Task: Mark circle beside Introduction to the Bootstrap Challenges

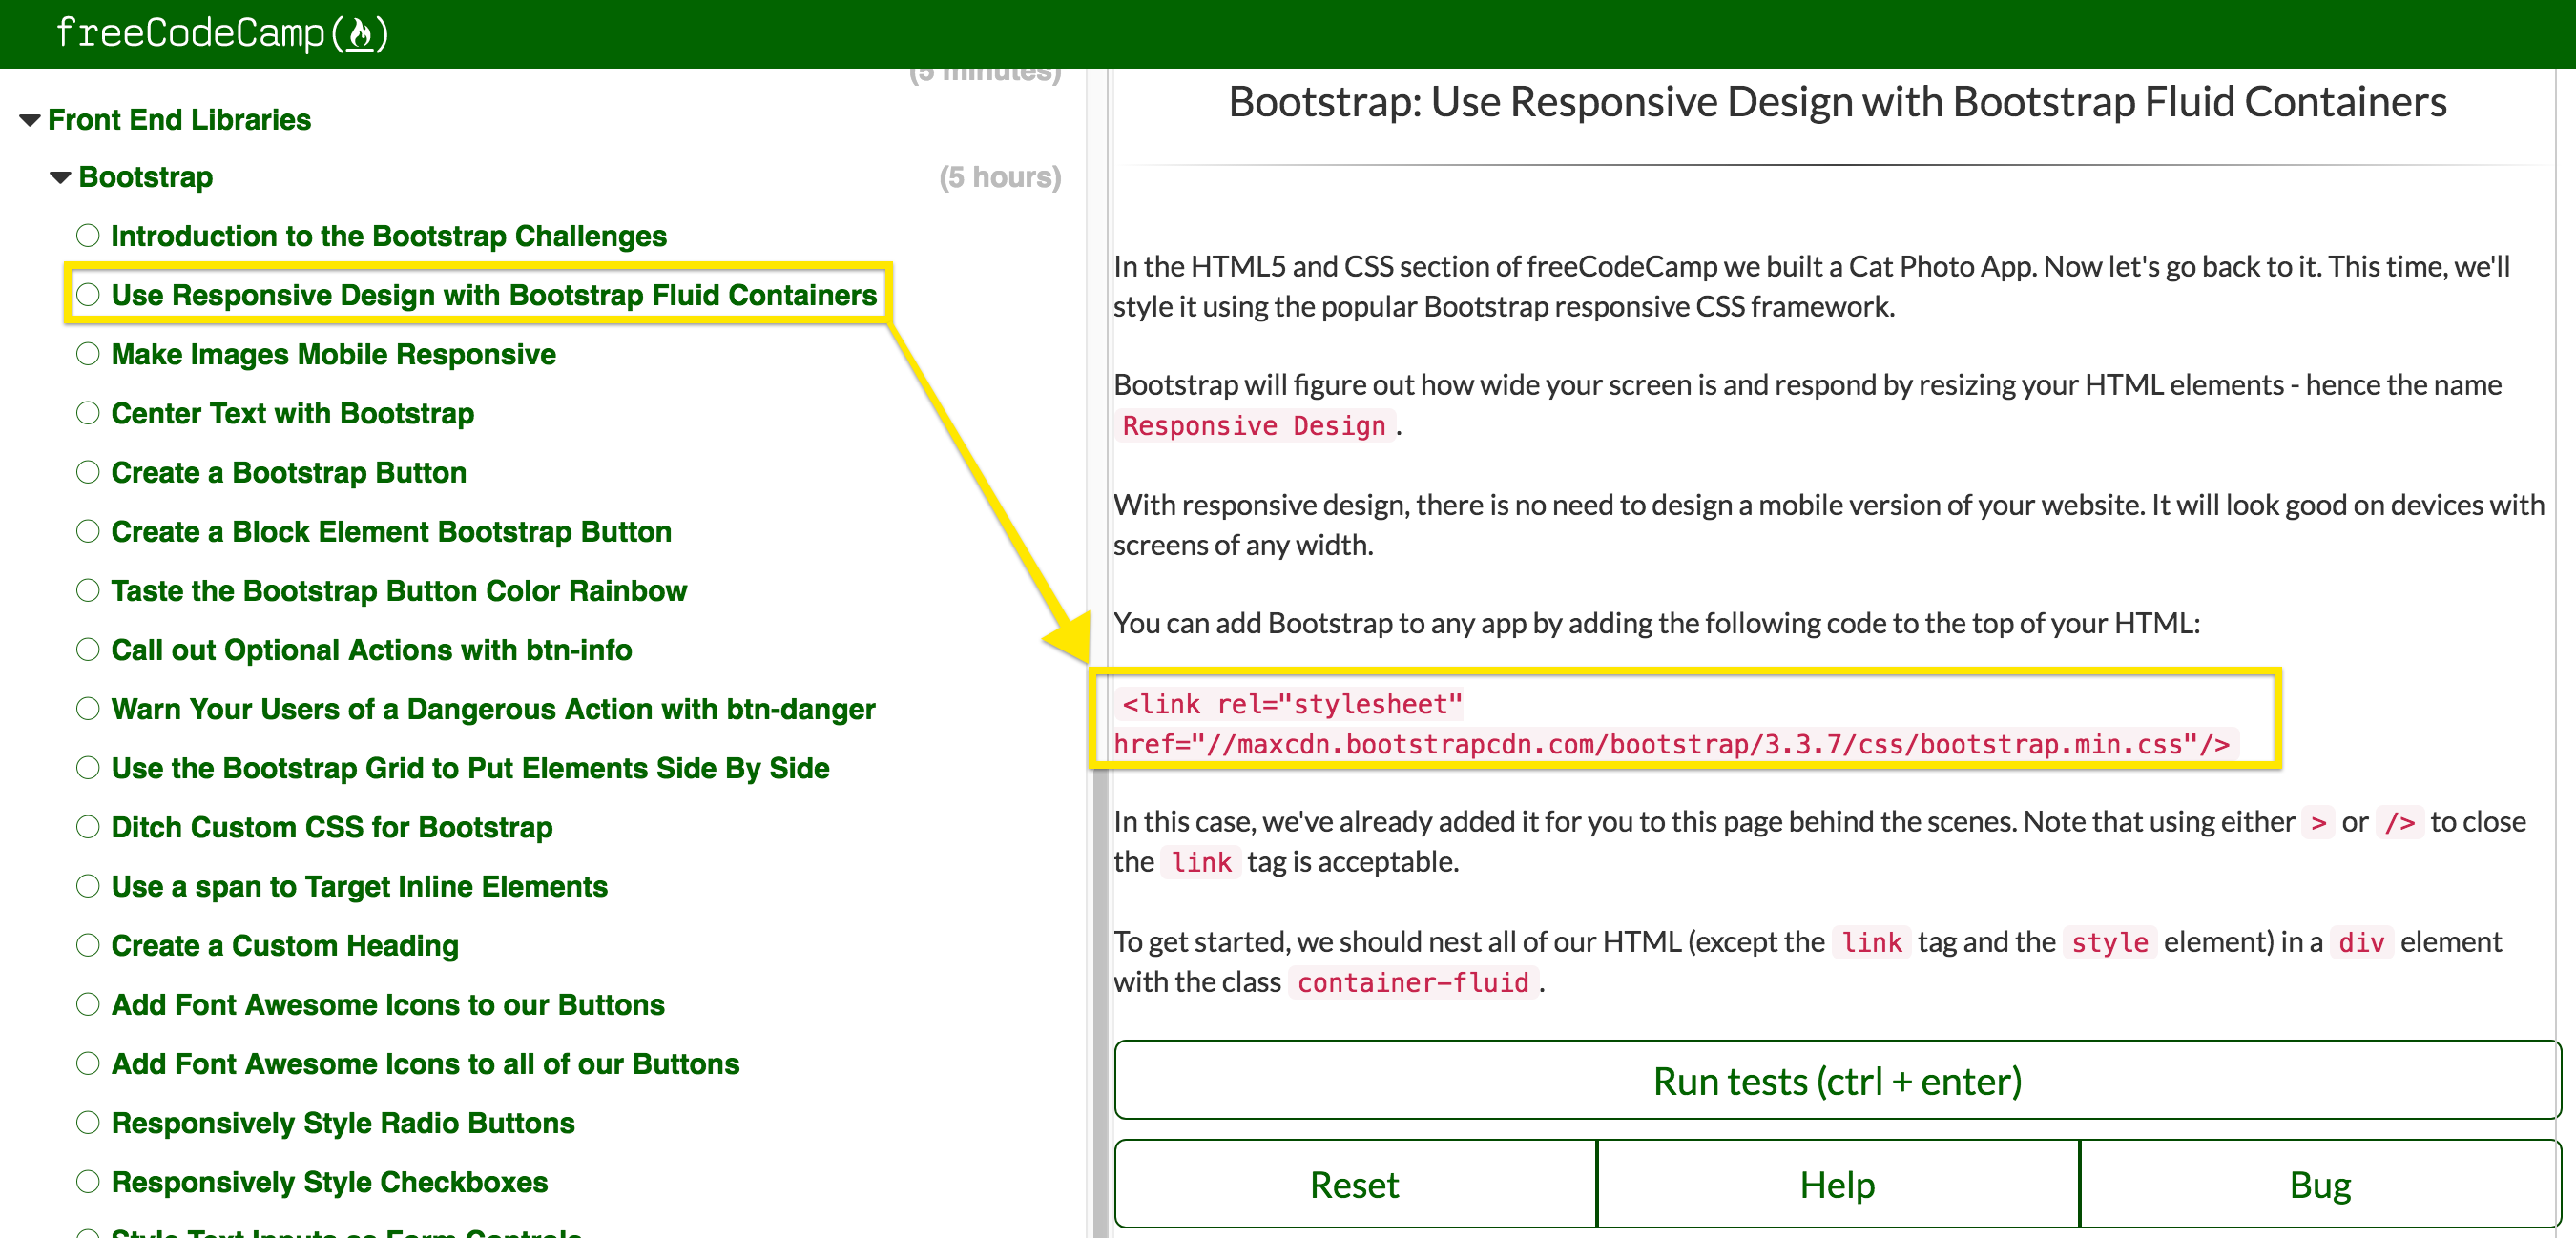Action: click(88, 235)
